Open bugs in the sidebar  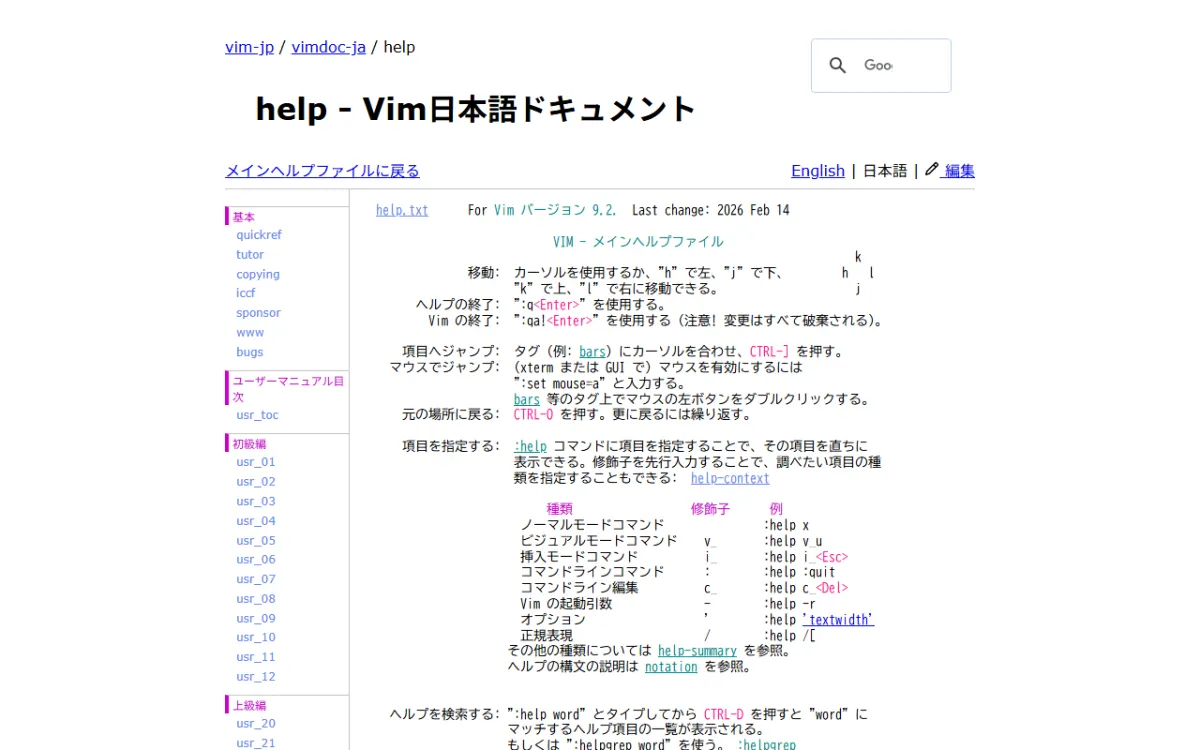click(x=250, y=352)
